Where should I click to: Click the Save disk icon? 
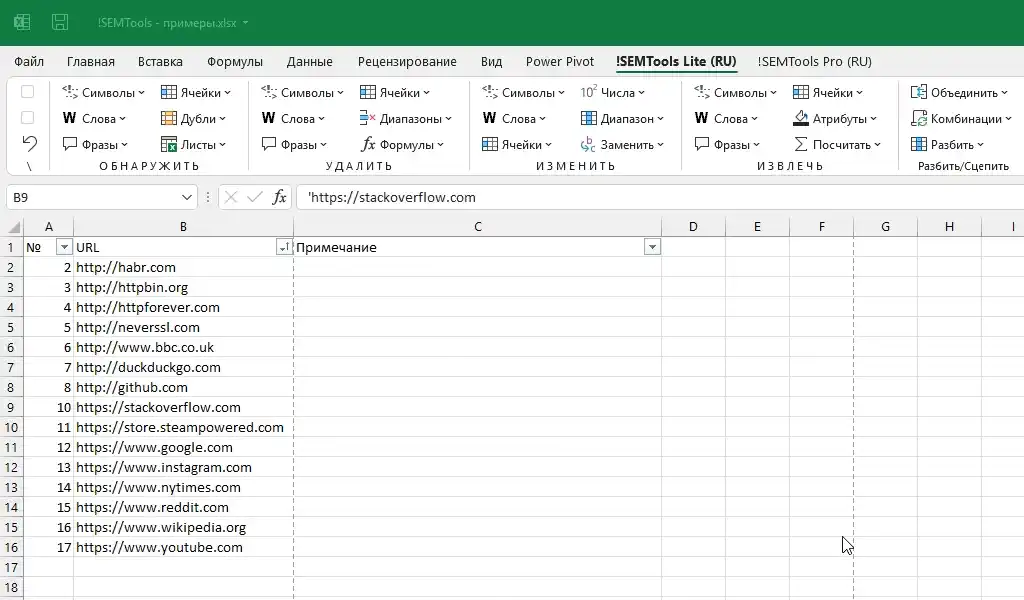tap(60, 23)
